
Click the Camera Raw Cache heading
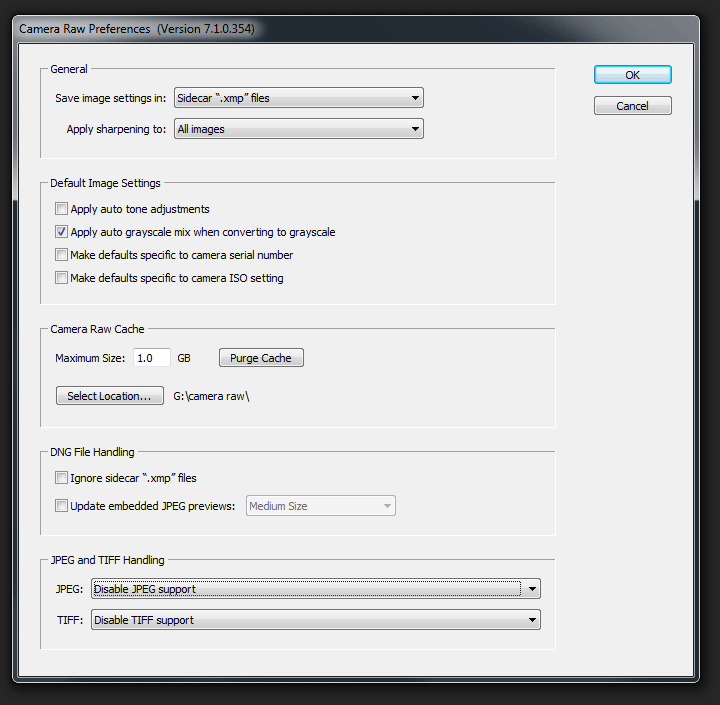pyautogui.click(x=97, y=329)
